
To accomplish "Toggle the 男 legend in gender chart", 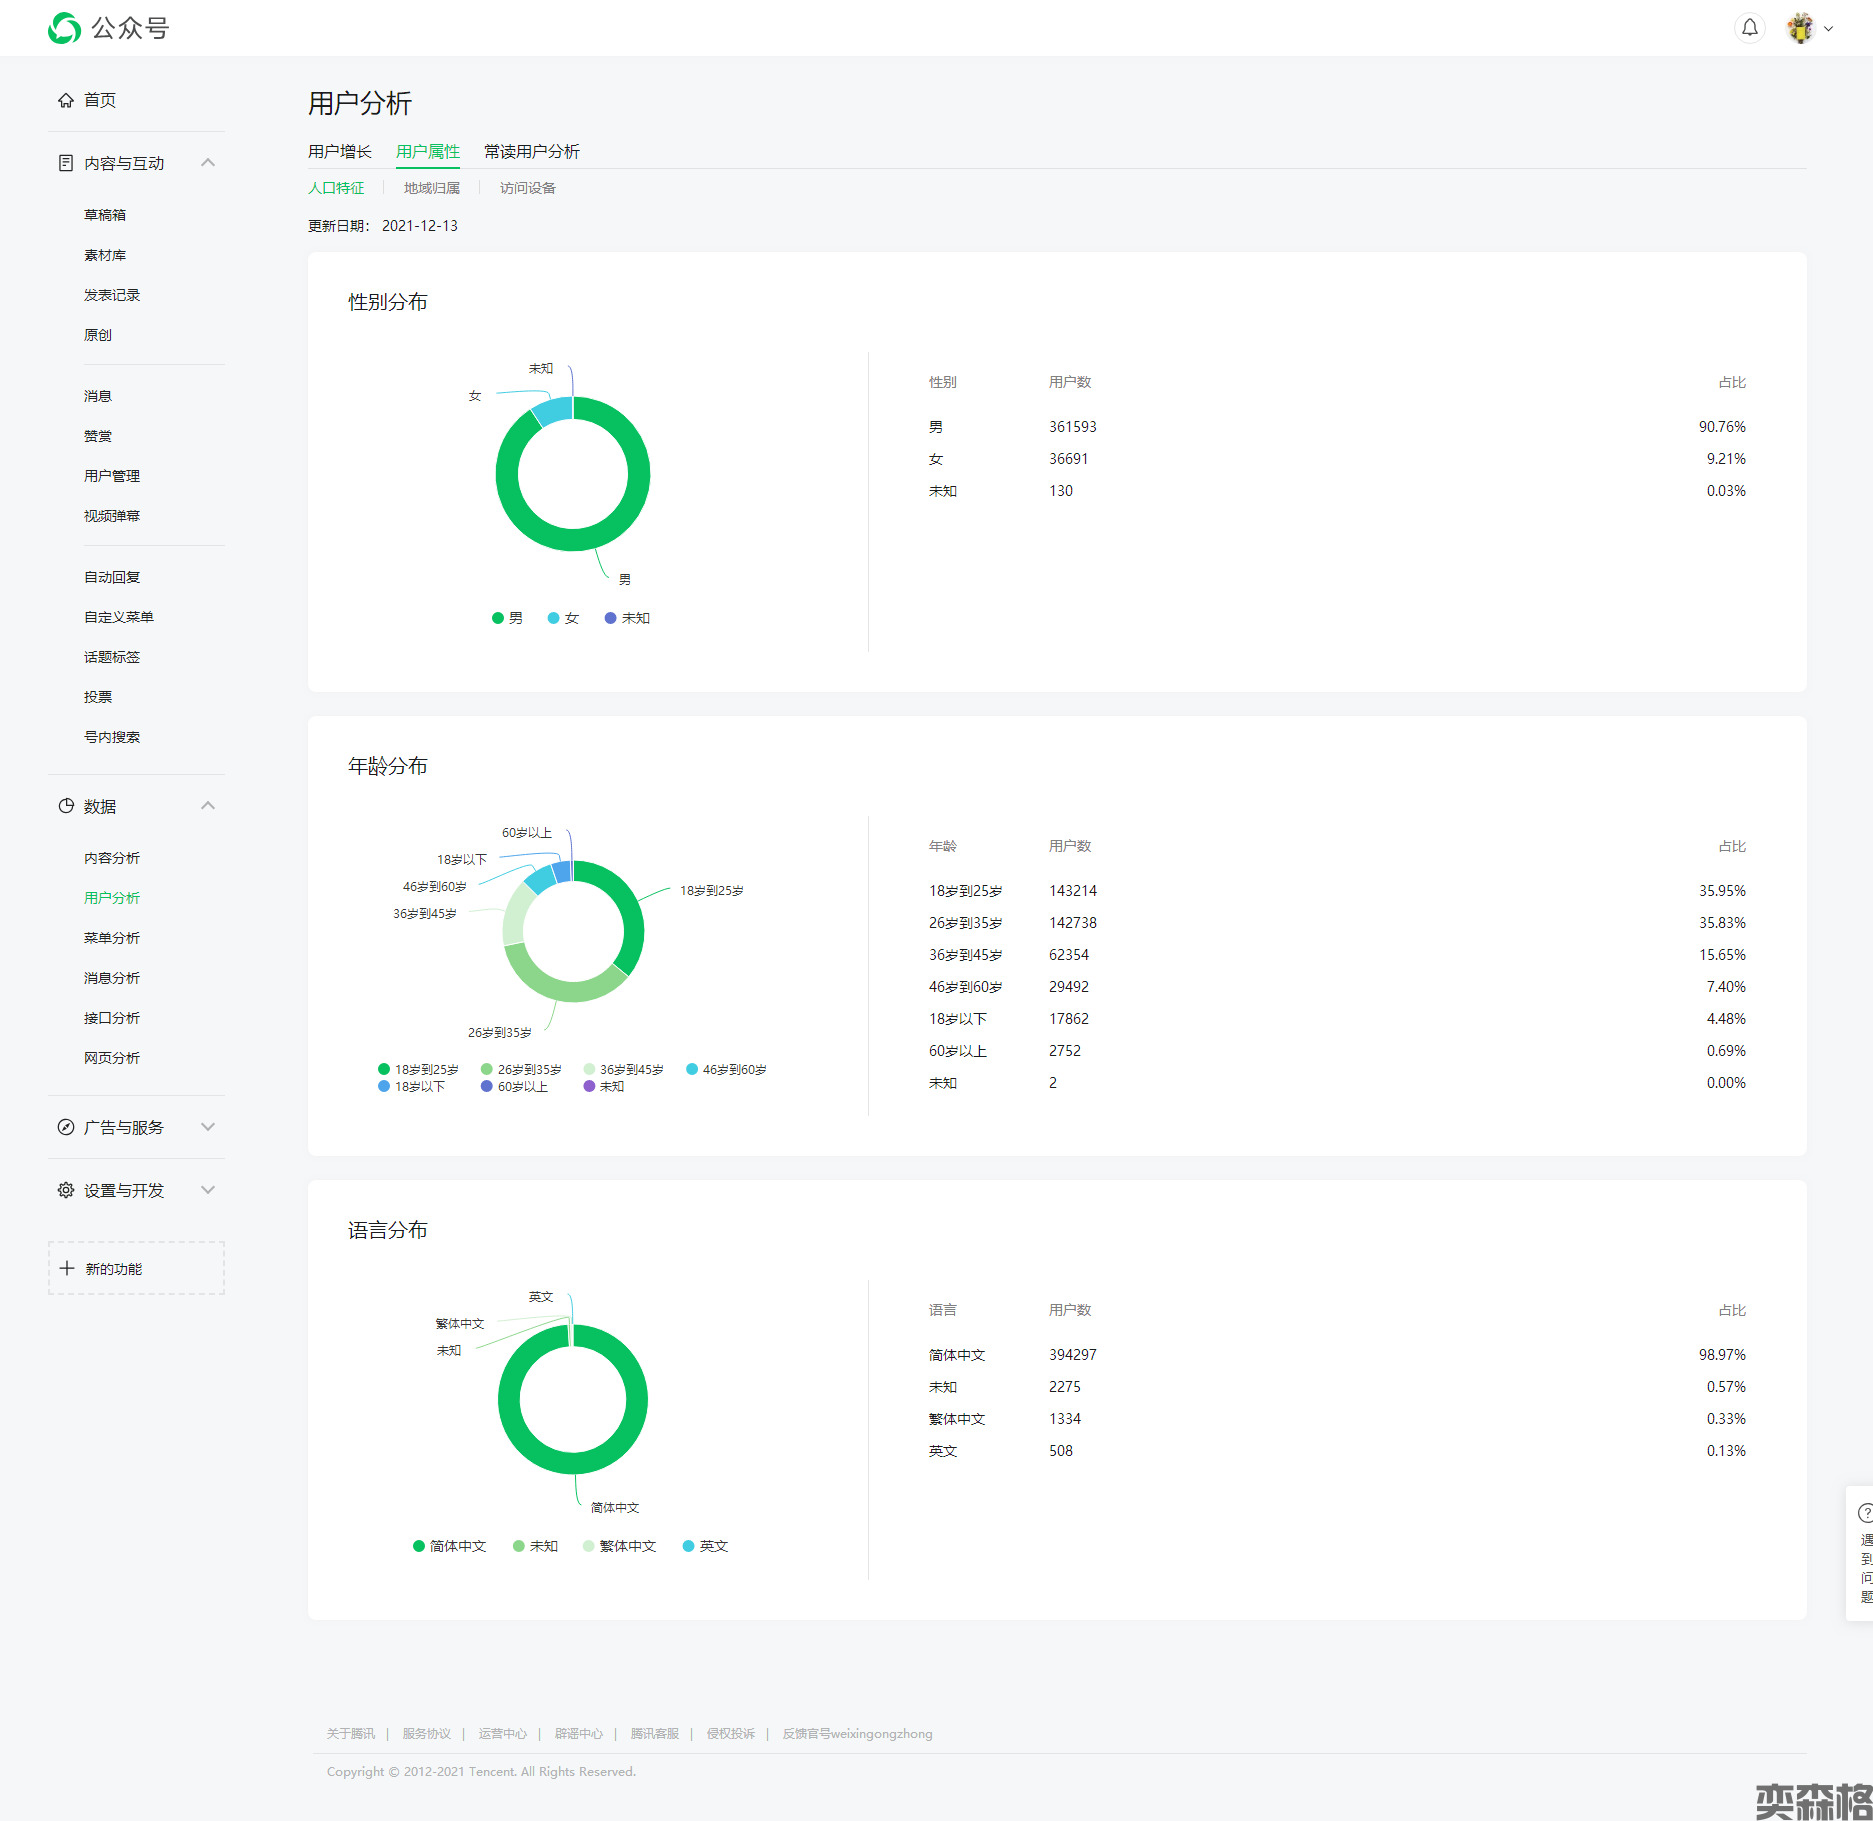I will [x=507, y=618].
